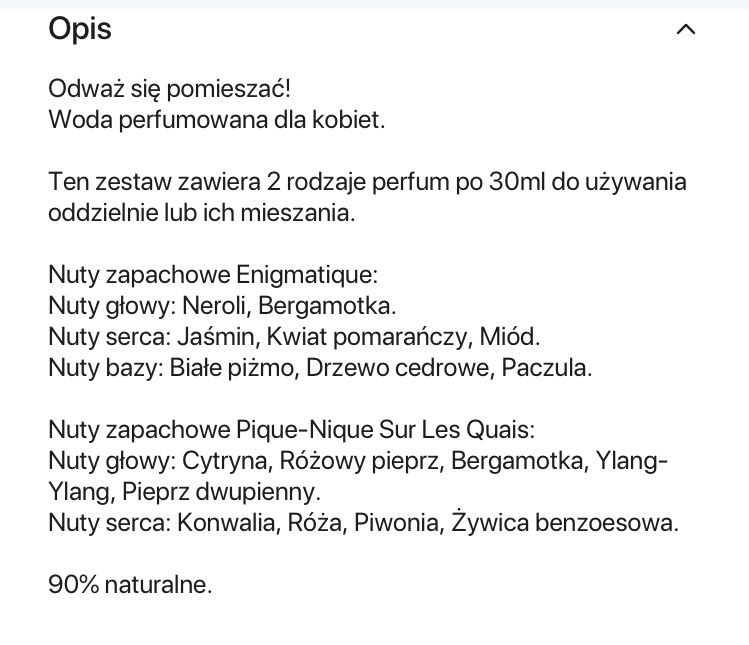Viewport: 749px width, 645px height.
Task: Collapse the Opis section with the chevron
Action: click(685, 29)
